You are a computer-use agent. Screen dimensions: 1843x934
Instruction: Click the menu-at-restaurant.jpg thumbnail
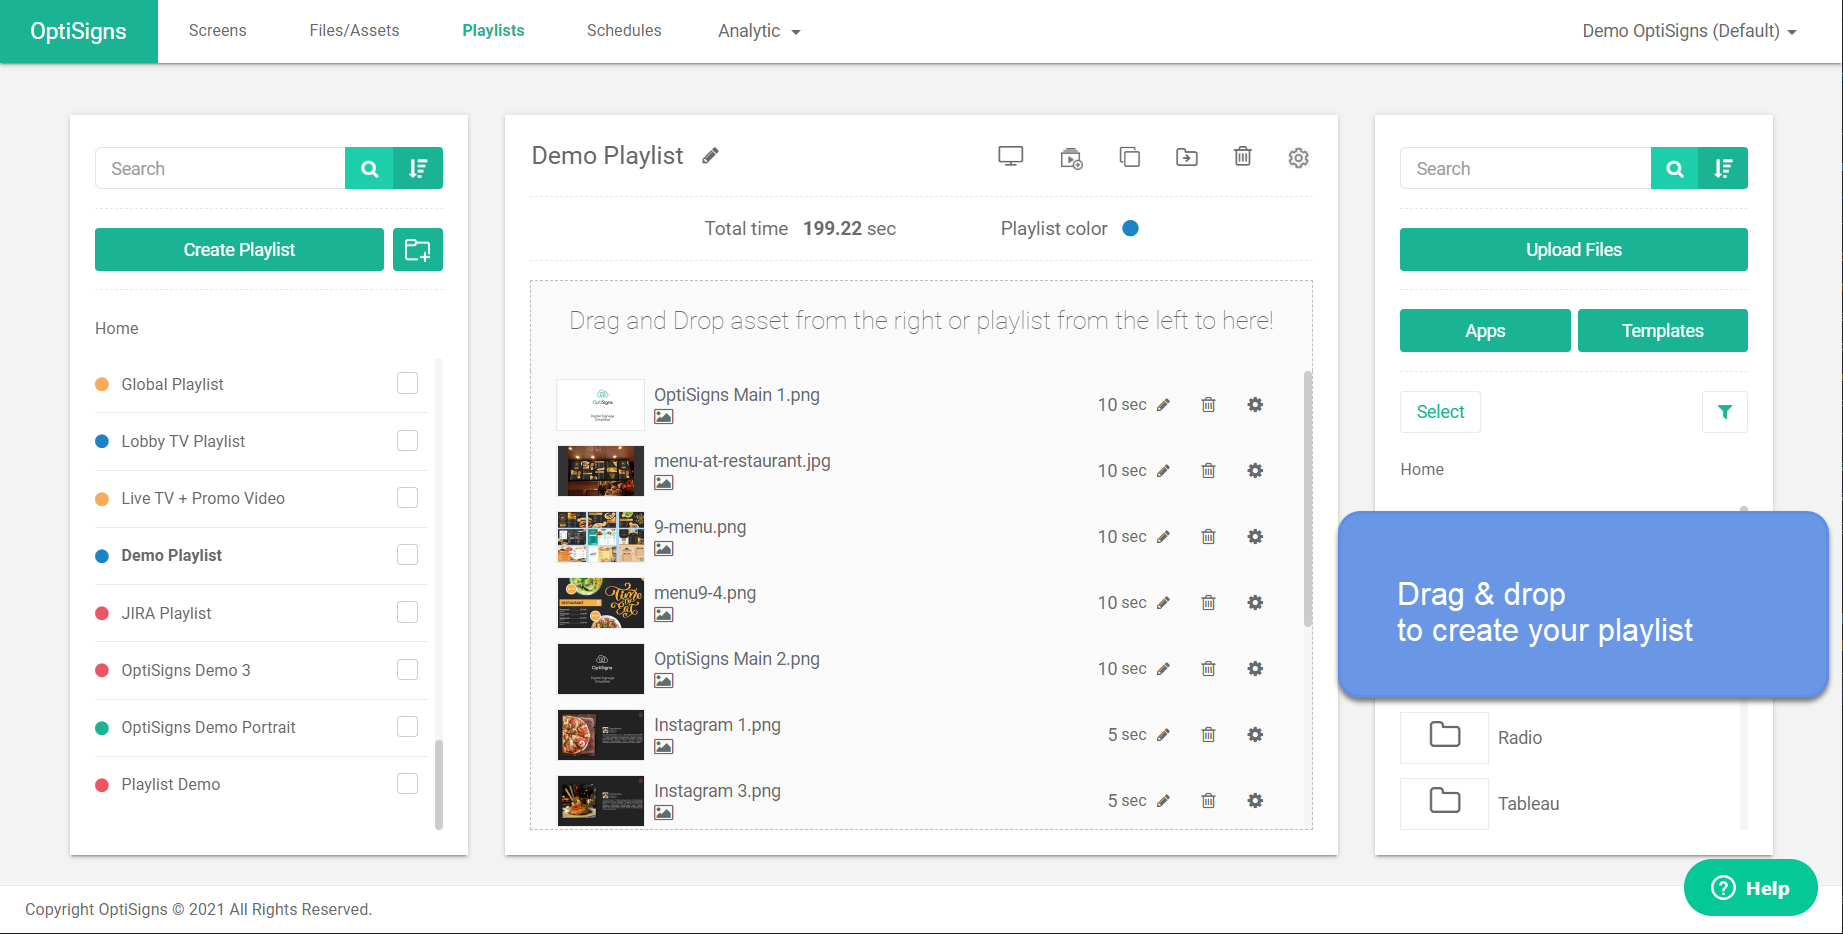coord(601,471)
